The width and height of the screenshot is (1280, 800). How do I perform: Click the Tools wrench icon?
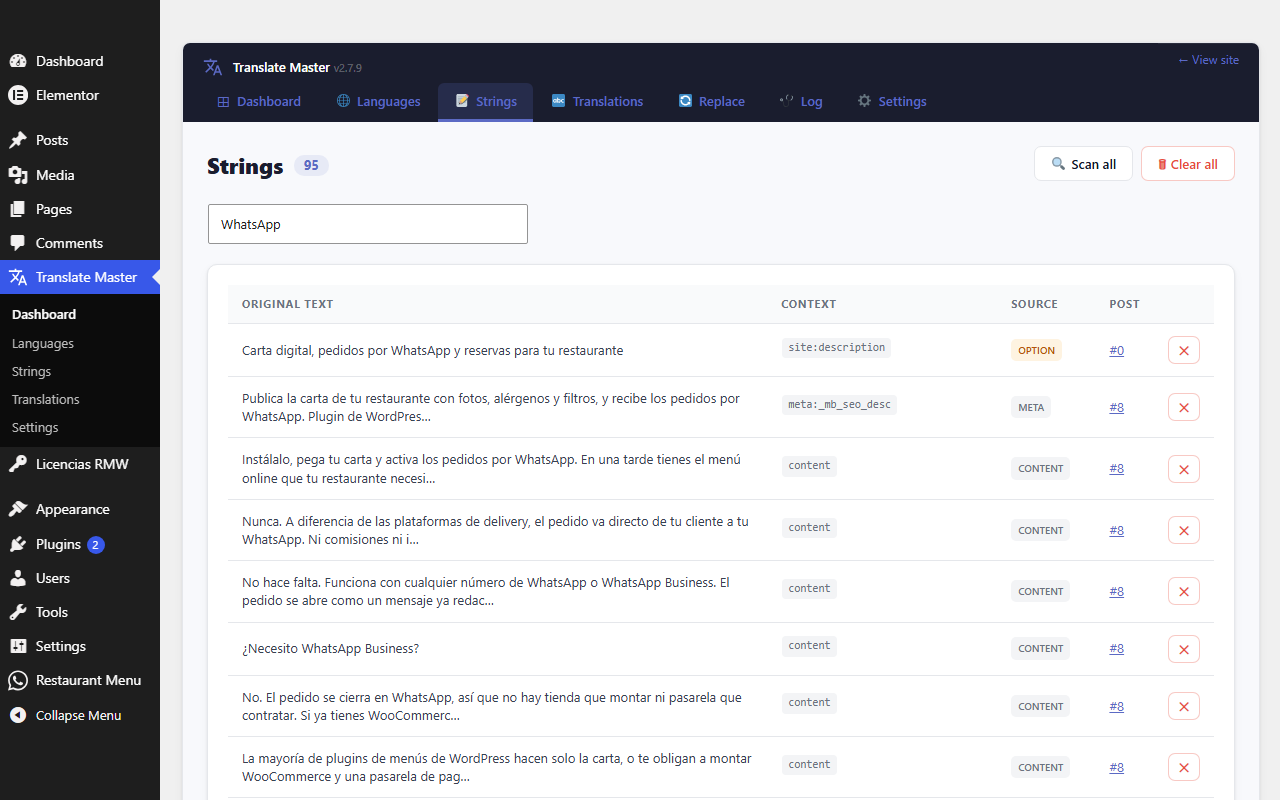pyautogui.click(x=18, y=612)
